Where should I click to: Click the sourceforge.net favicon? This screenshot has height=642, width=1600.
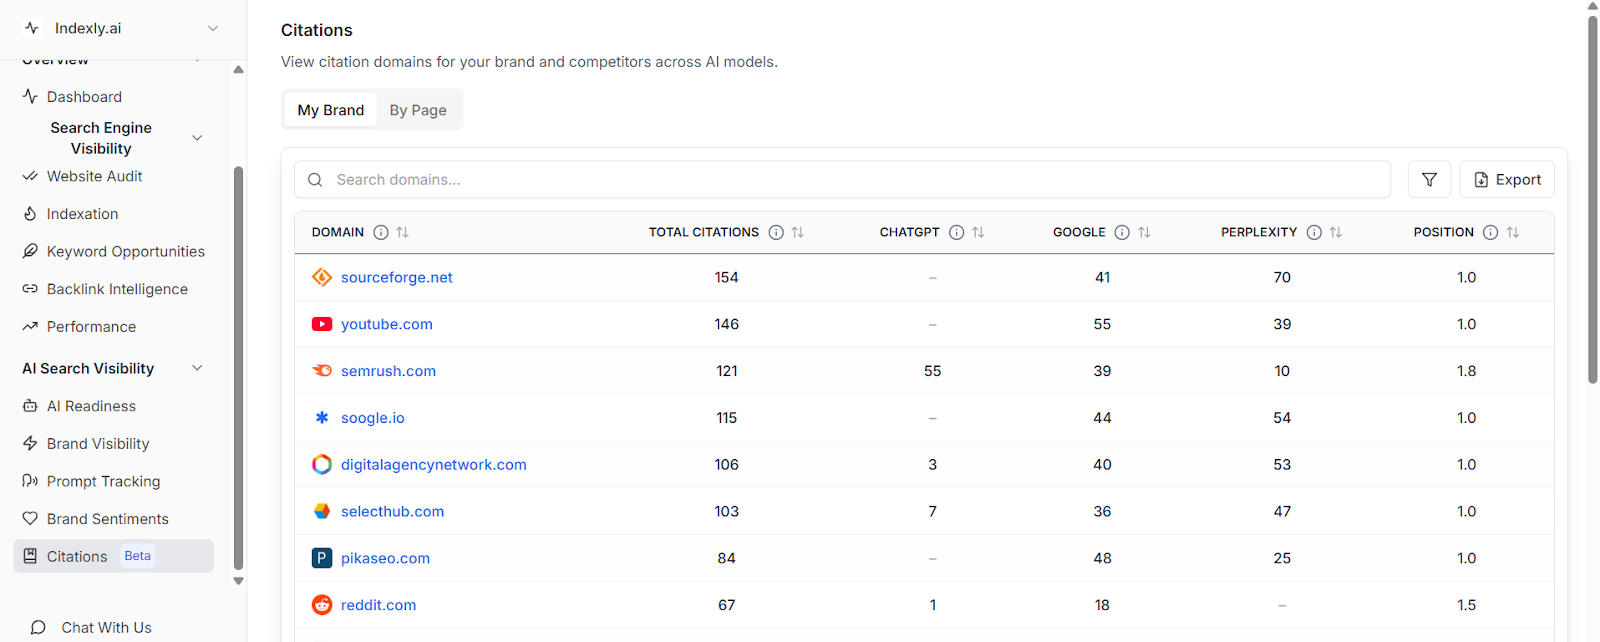pos(322,277)
